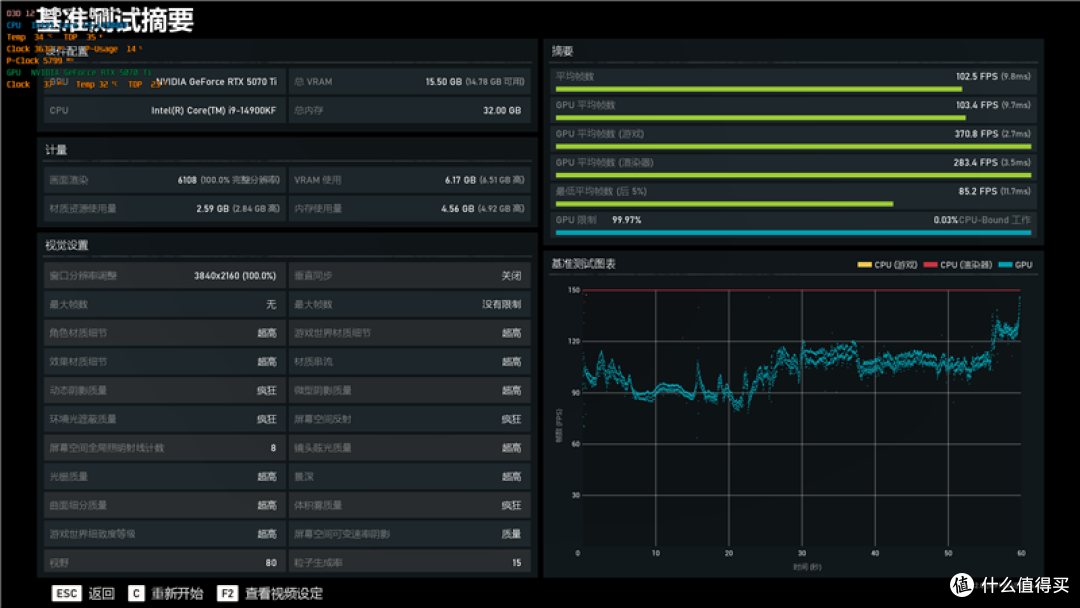The width and height of the screenshot is (1080, 608).
Task: Click the 最大帧数 row showing 没有限制
Action: pos(409,304)
